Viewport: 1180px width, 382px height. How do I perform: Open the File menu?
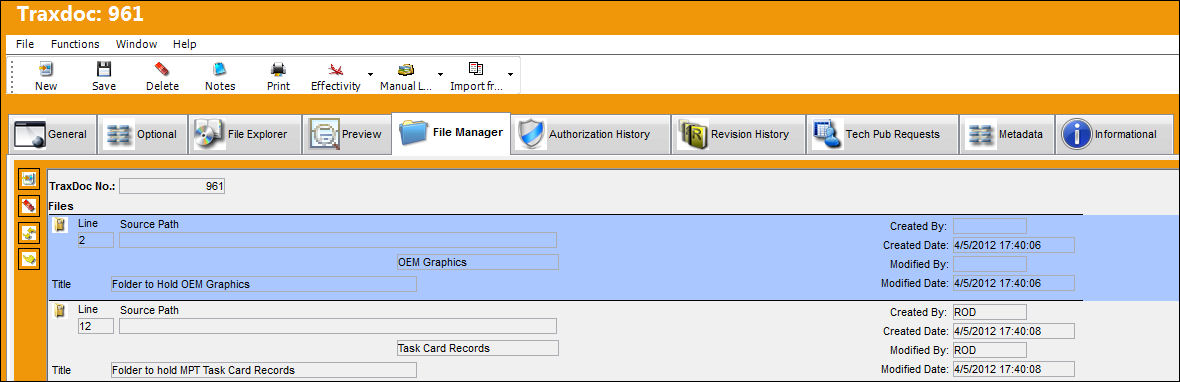point(25,44)
